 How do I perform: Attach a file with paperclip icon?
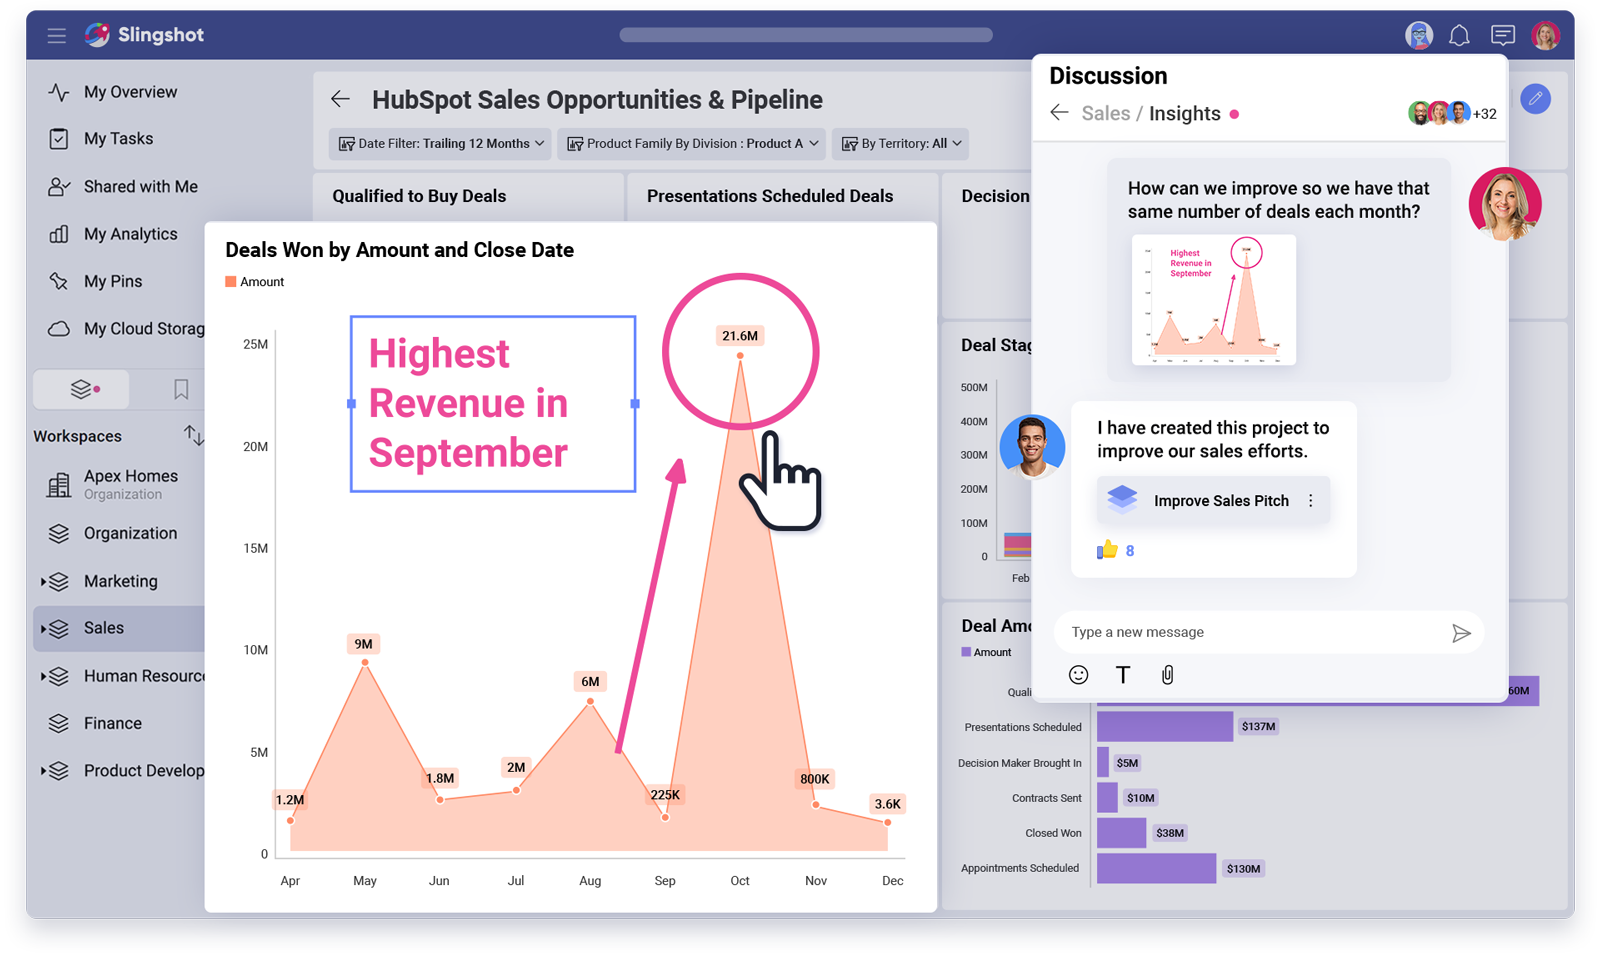(x=1167, y=675)
